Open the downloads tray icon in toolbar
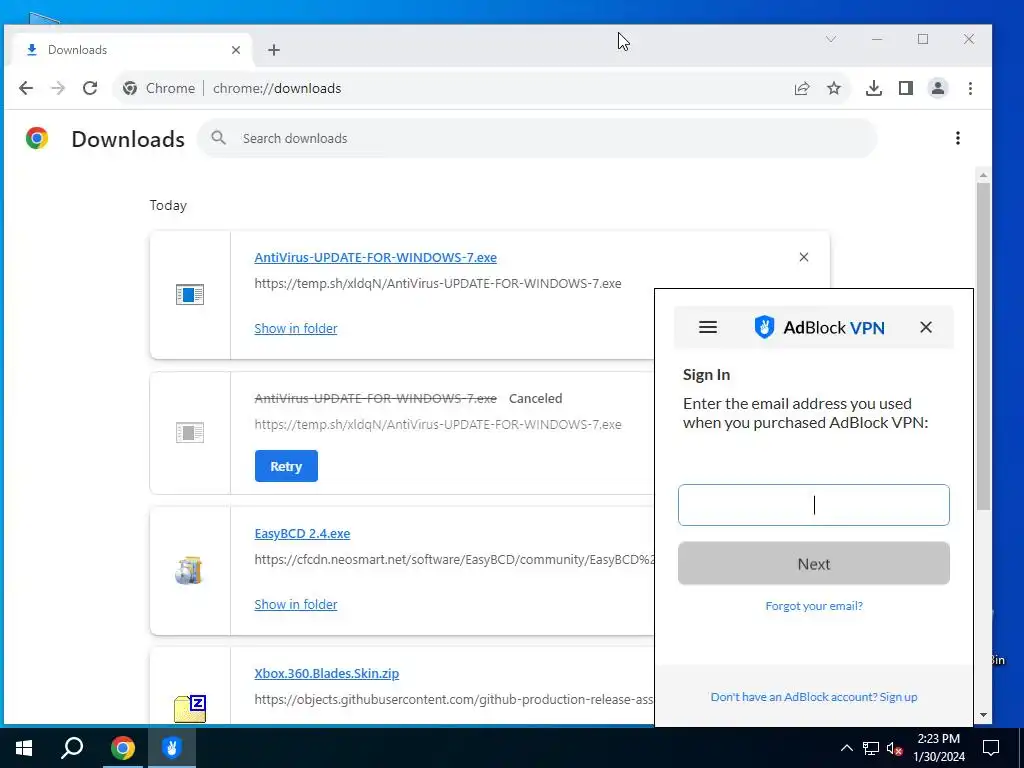1024x768 pixels. [874, 88]
